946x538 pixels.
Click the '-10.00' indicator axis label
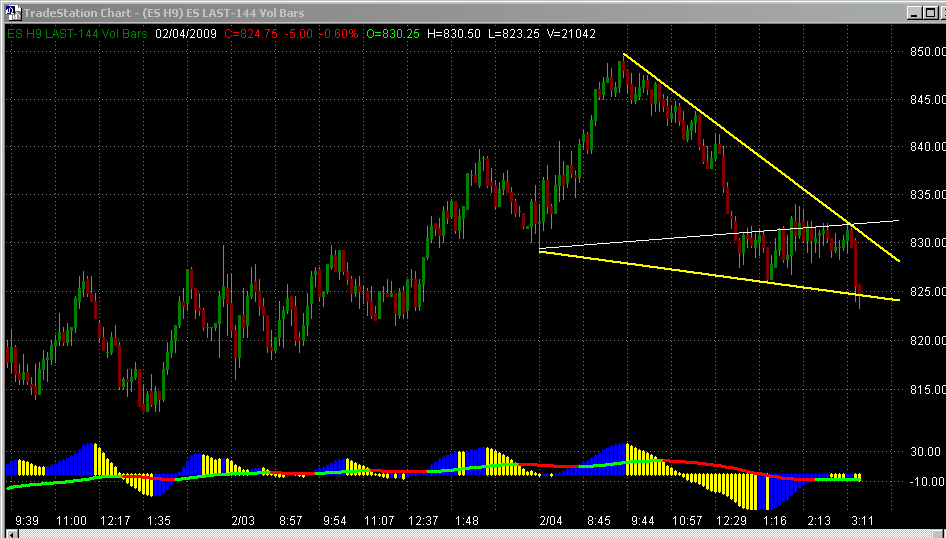click(925, 482)
